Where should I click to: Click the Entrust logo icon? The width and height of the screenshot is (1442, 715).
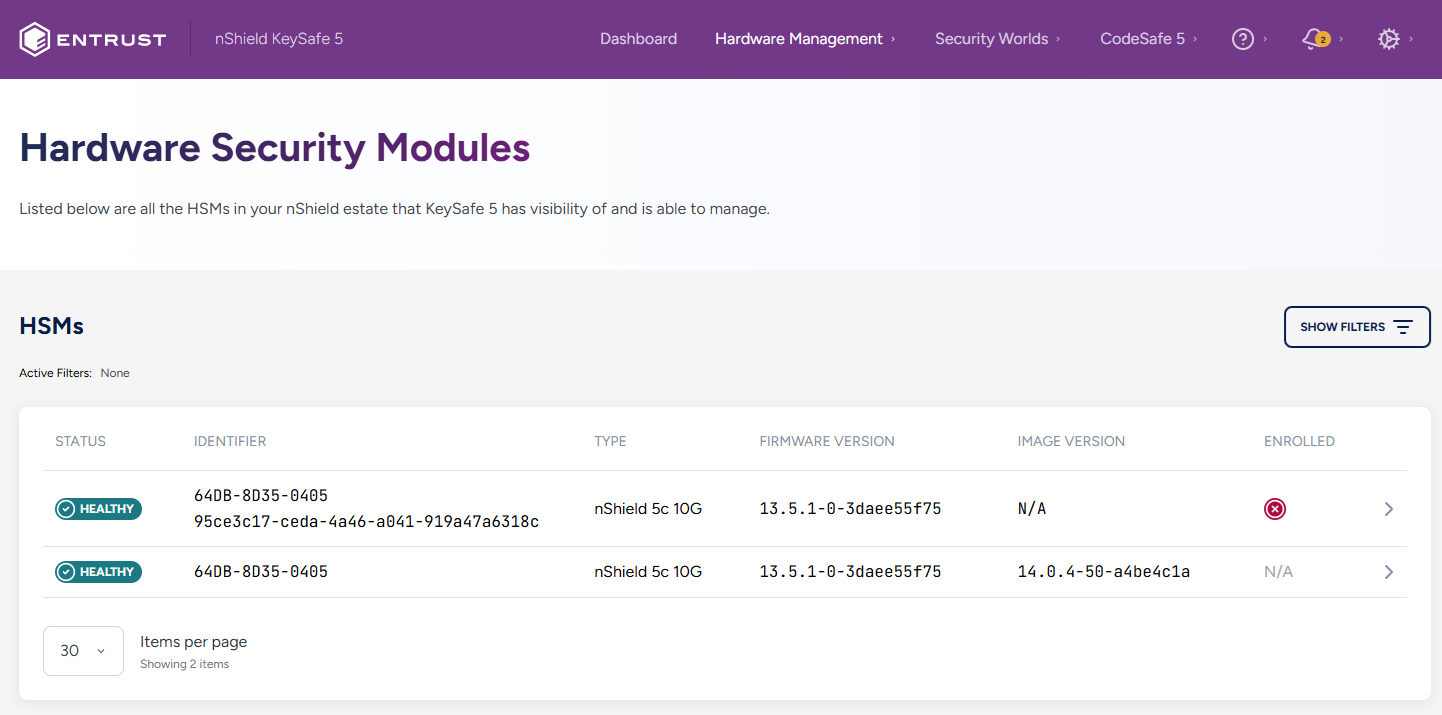tap(35, 39)
